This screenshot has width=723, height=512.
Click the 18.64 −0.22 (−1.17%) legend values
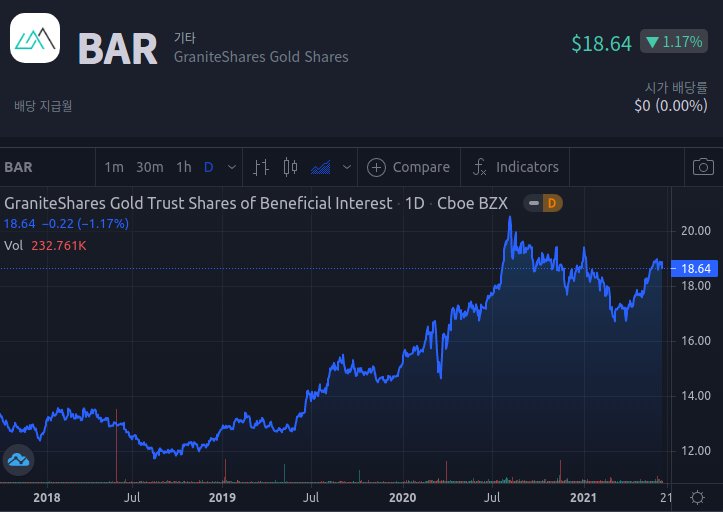[x=66, y=224]
